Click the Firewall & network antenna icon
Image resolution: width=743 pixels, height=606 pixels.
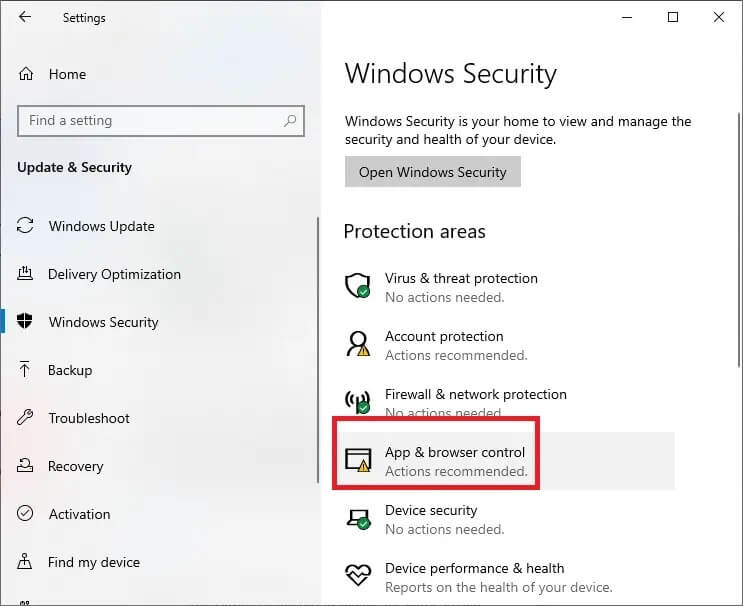358,401
